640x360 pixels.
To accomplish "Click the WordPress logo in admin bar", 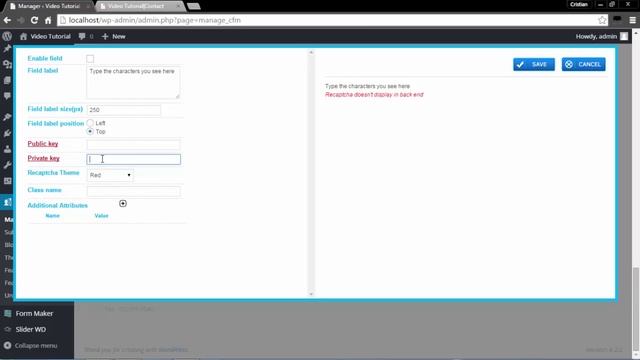I will [7, 36].
